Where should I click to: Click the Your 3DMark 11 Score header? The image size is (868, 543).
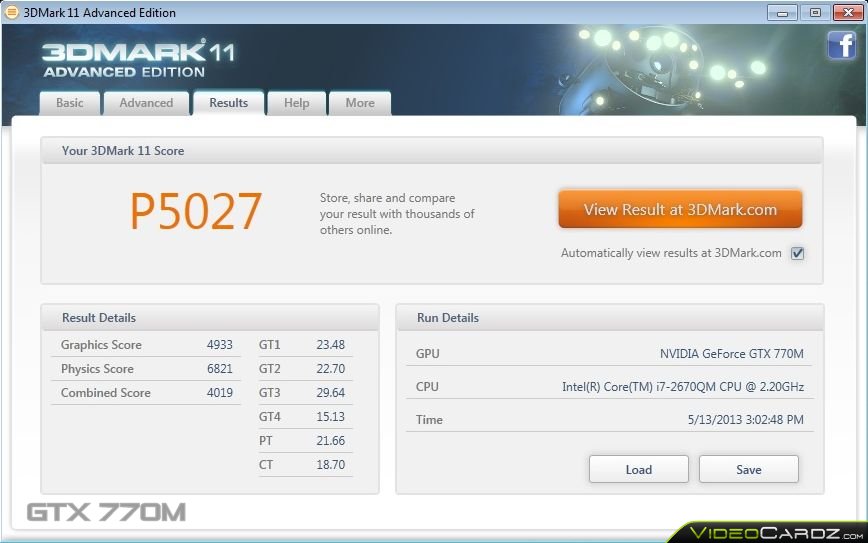(432, 151)
